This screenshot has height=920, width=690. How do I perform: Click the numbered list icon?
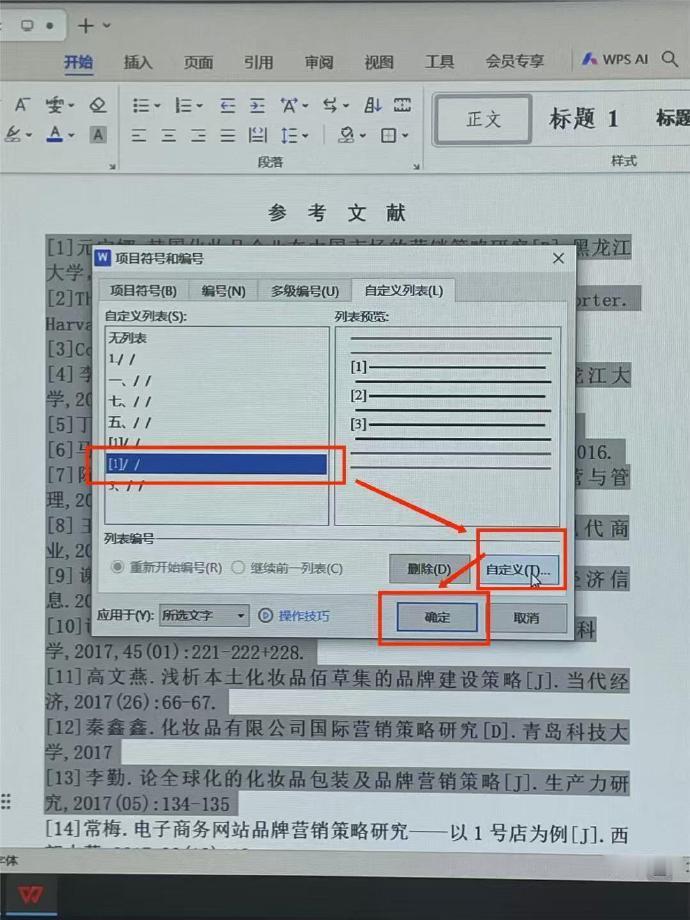(x=184, y=106)
